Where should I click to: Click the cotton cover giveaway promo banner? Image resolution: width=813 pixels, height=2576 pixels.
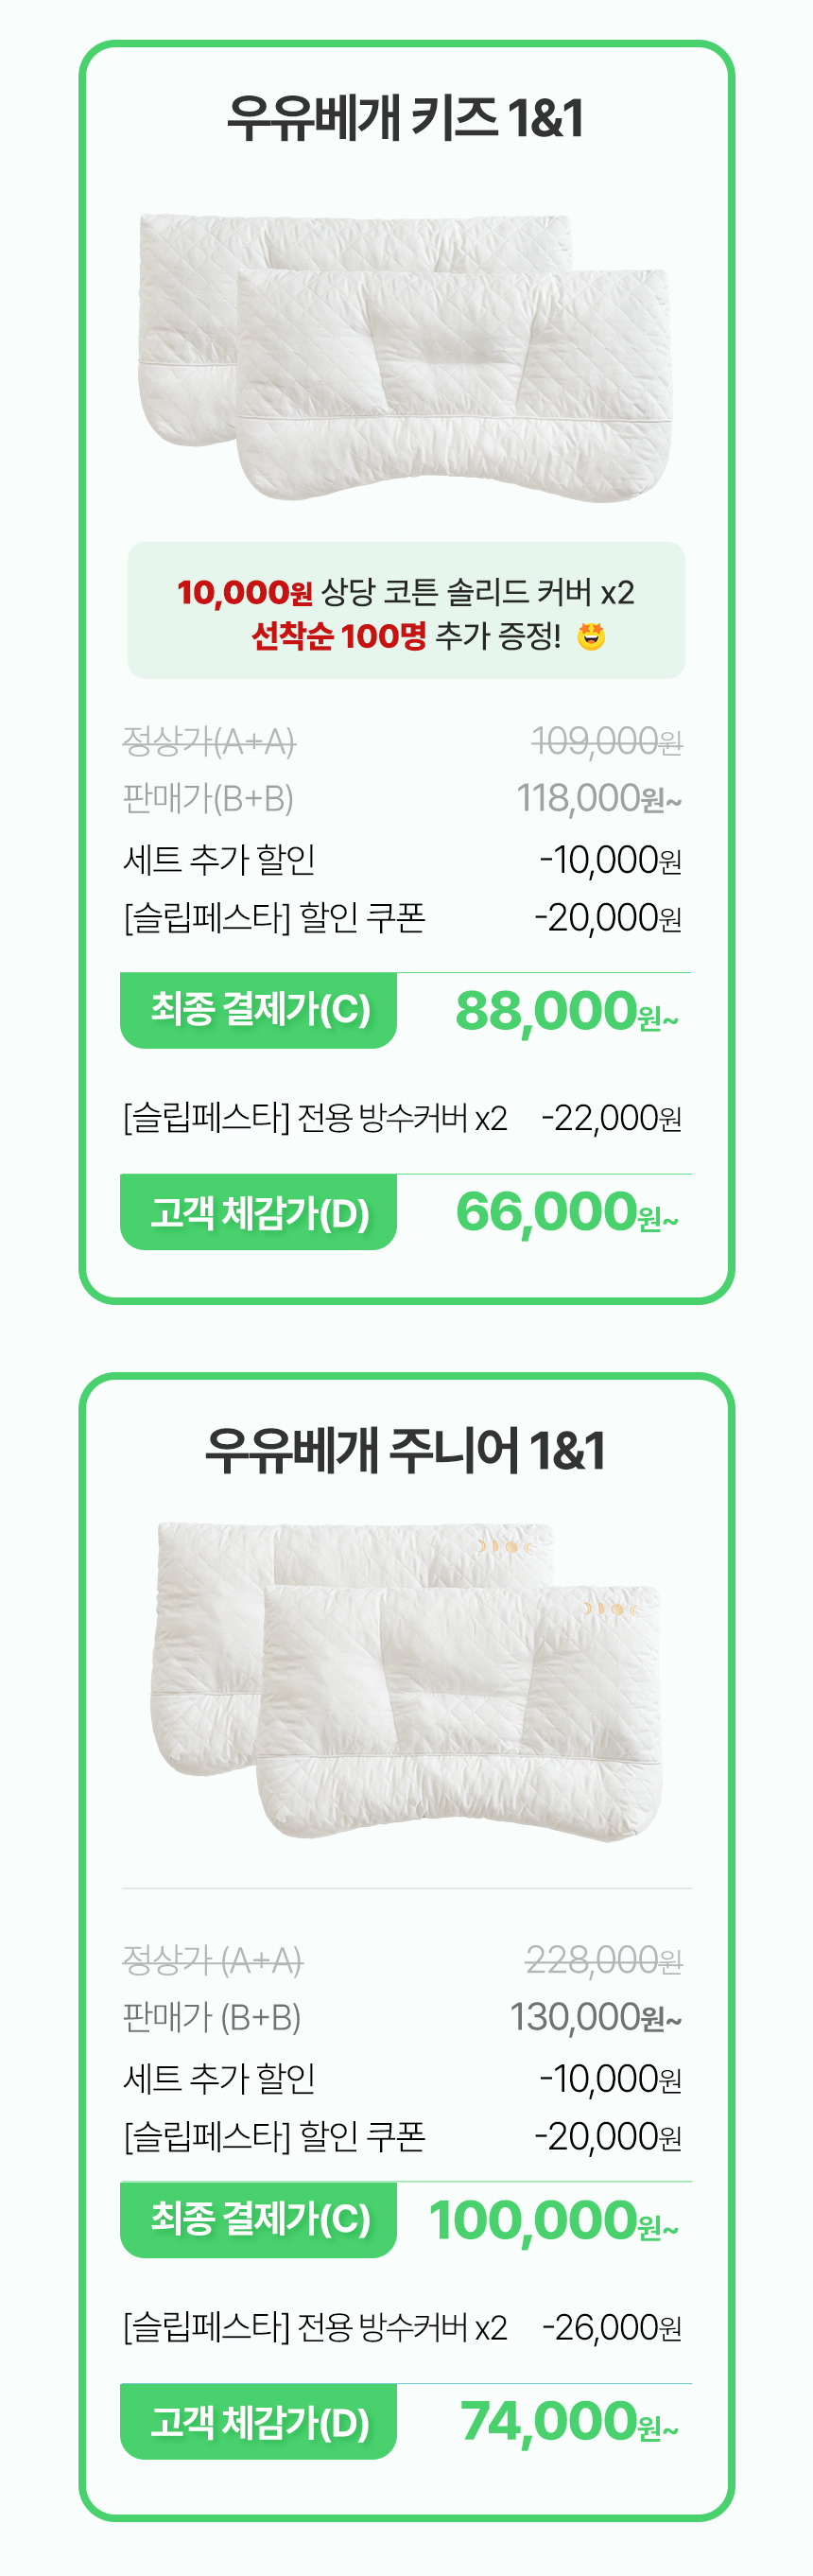[406, 610]
